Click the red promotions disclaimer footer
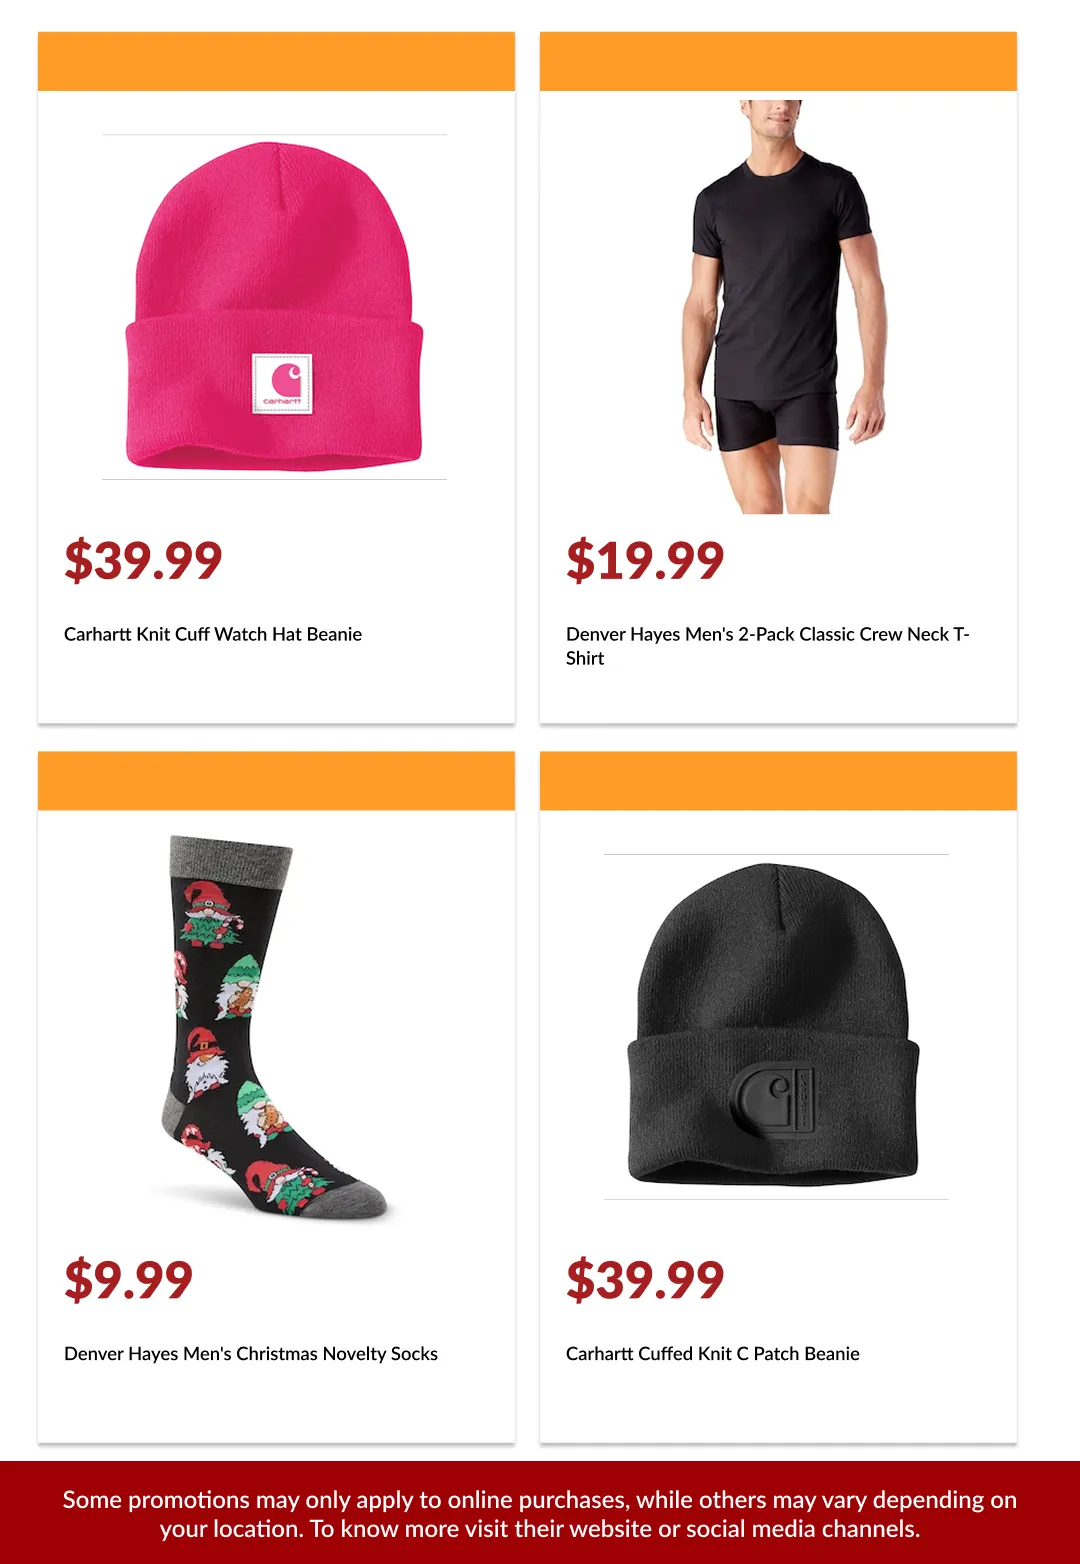This screenshot has height=1564, width=1080. click(x=540, y=1513)
